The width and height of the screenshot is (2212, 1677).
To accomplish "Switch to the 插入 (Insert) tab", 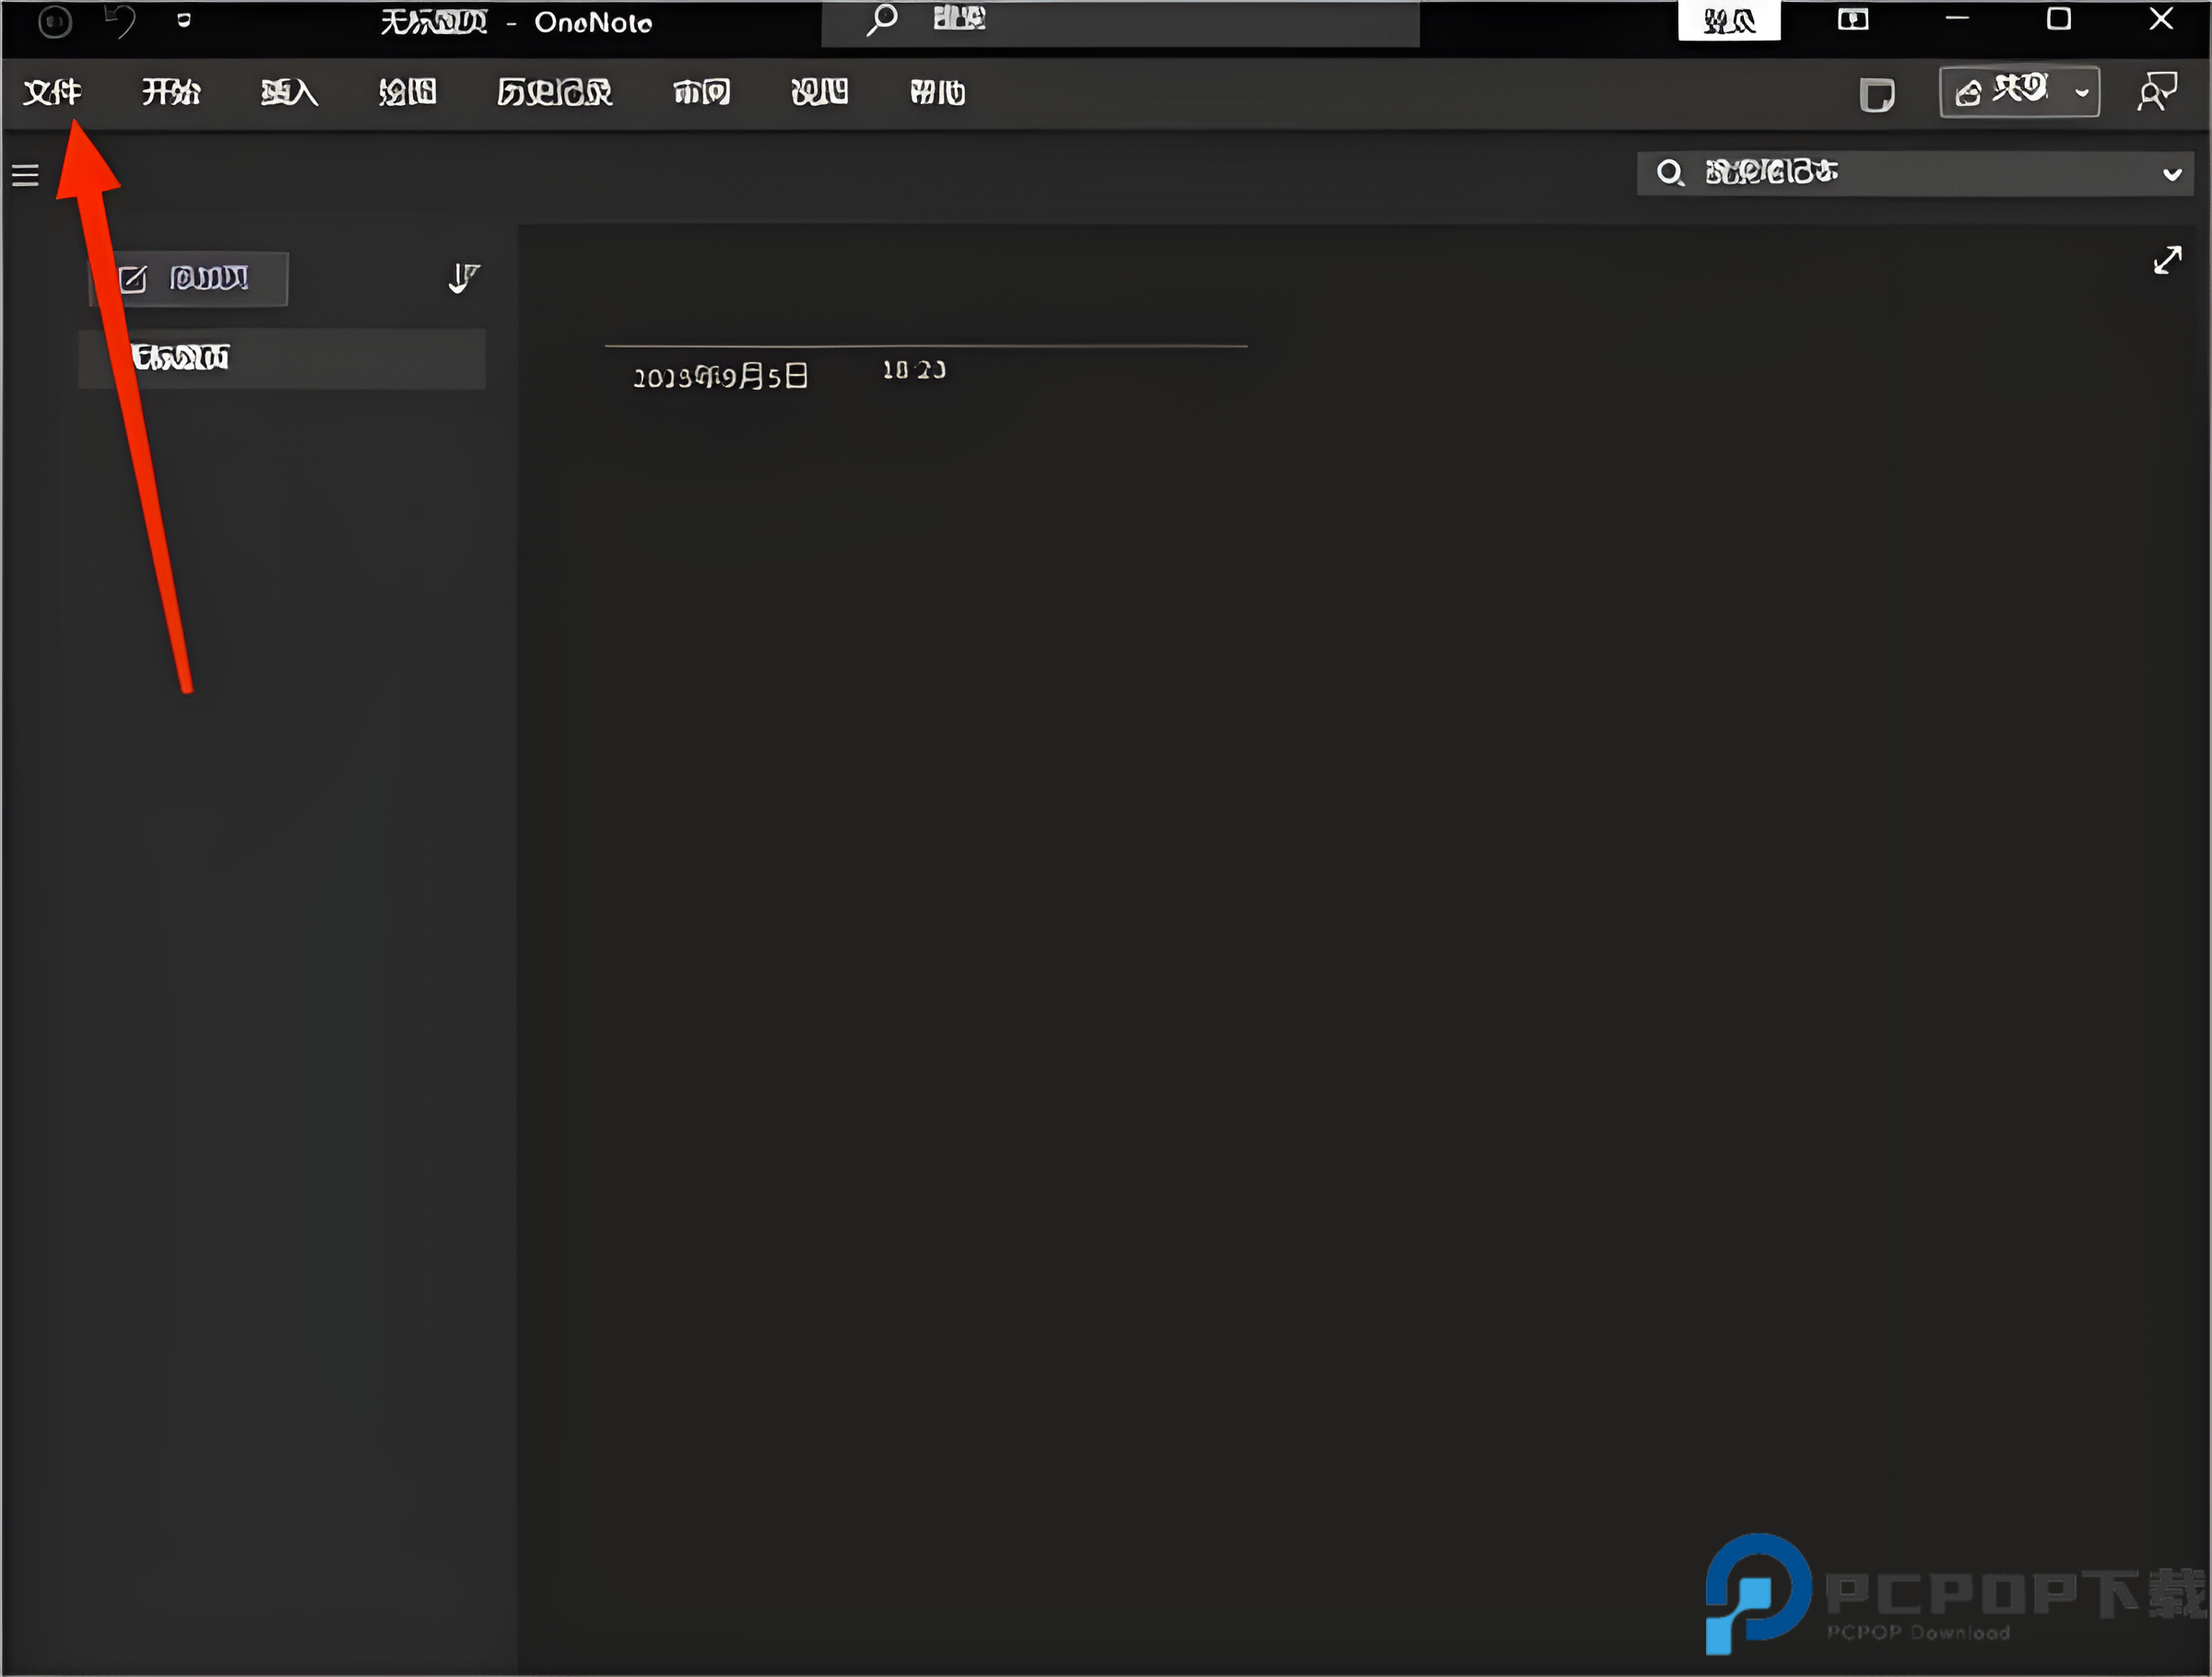I will click(289, 93).
